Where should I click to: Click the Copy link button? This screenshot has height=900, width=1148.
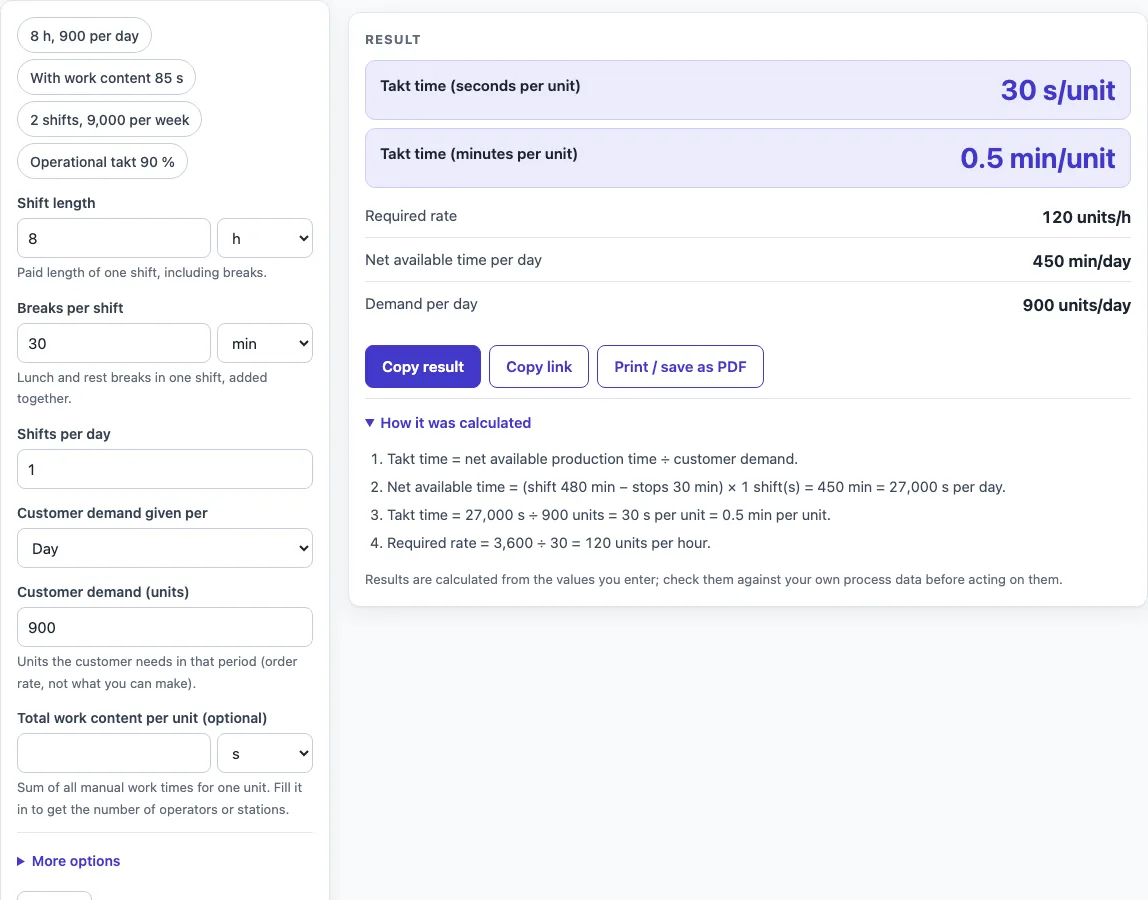pos(539,367)
